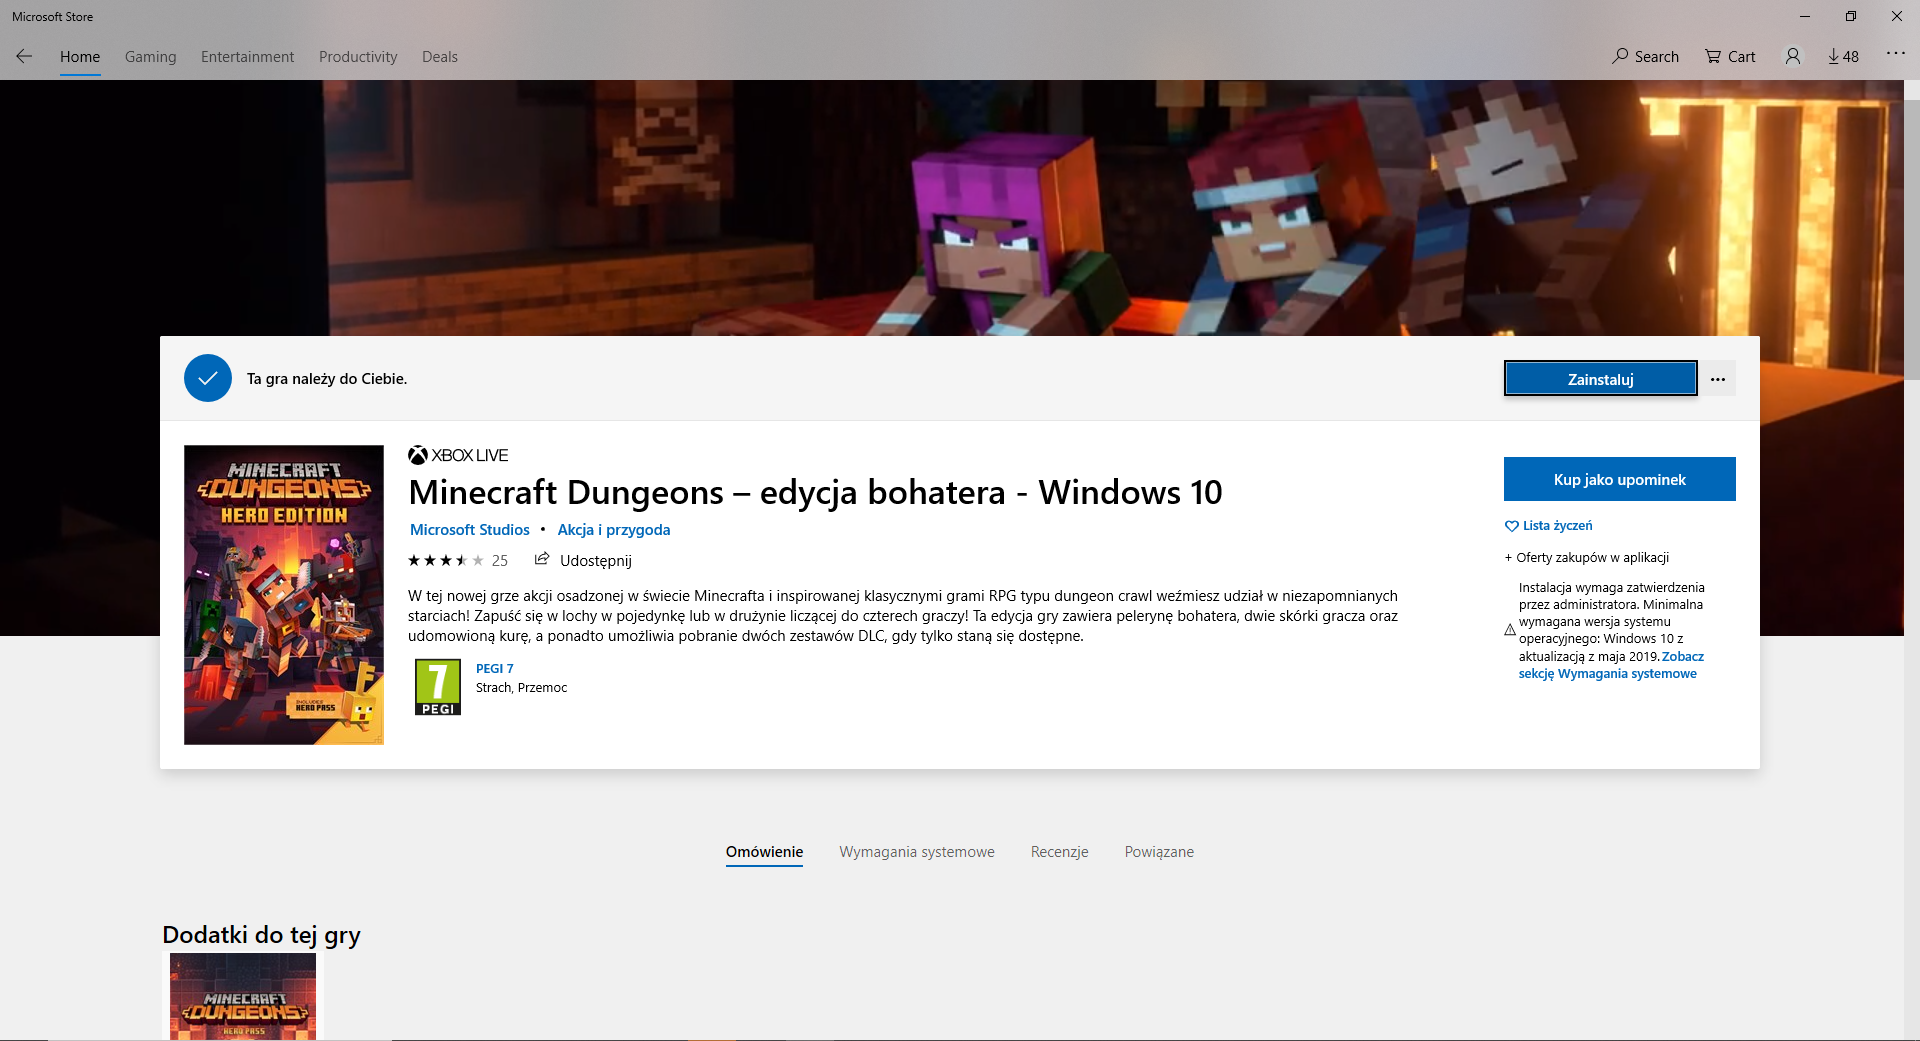Click the rating count 25
The image size is (1920, 1041).
tap(500, 561)
